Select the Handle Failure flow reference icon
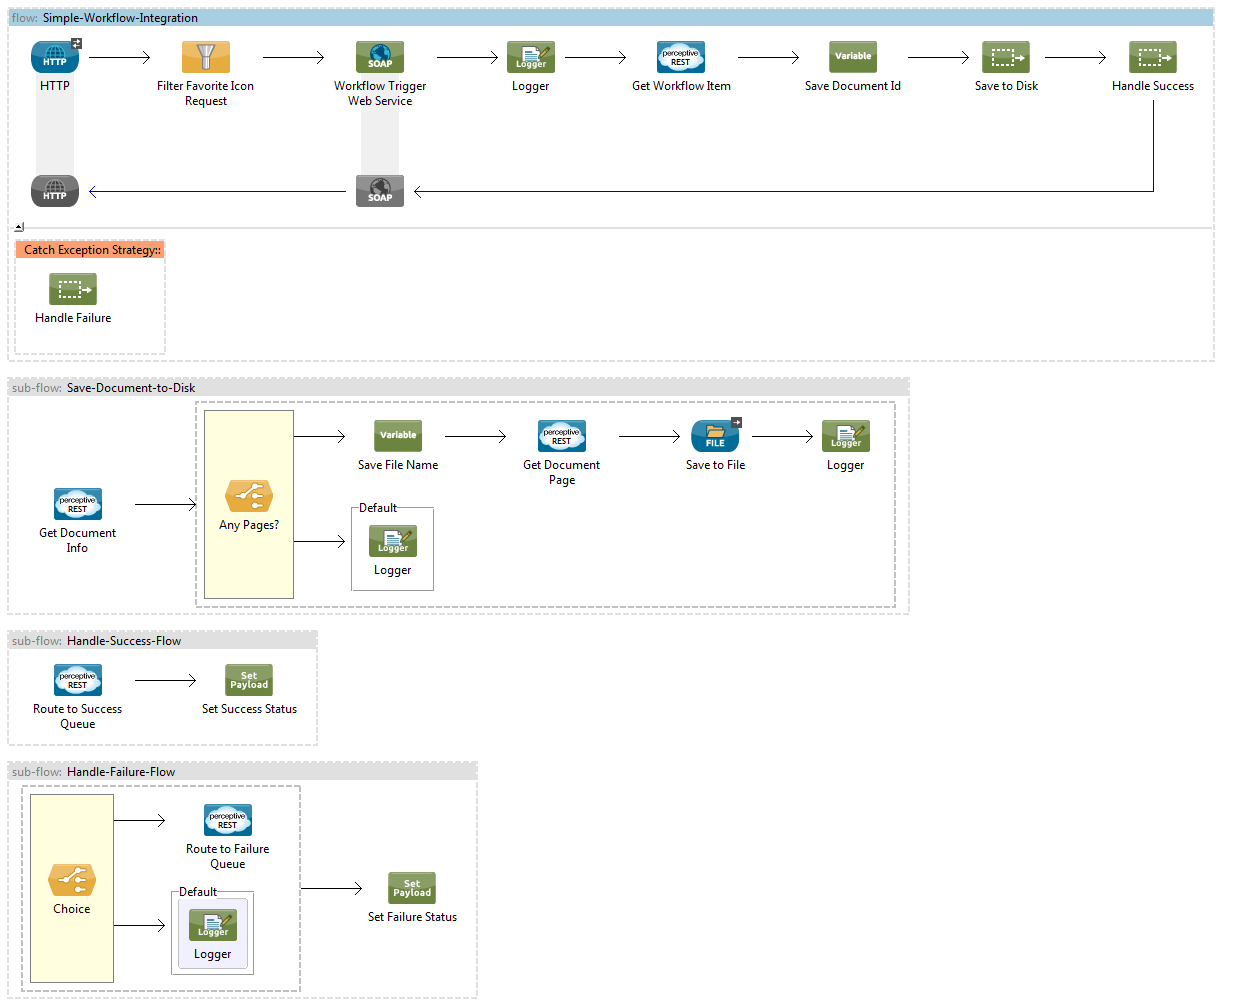This screenshot has width=1237, height=1006. [73, 289]
